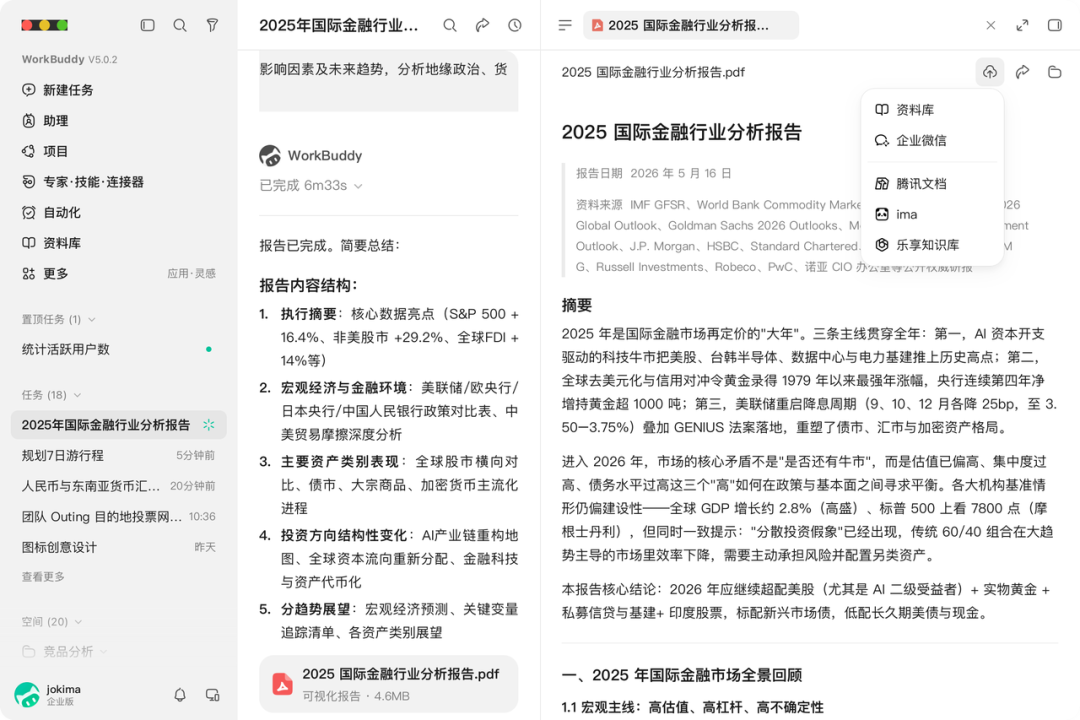Click the 1.1 宏观主线 subheading

point(692,707)
